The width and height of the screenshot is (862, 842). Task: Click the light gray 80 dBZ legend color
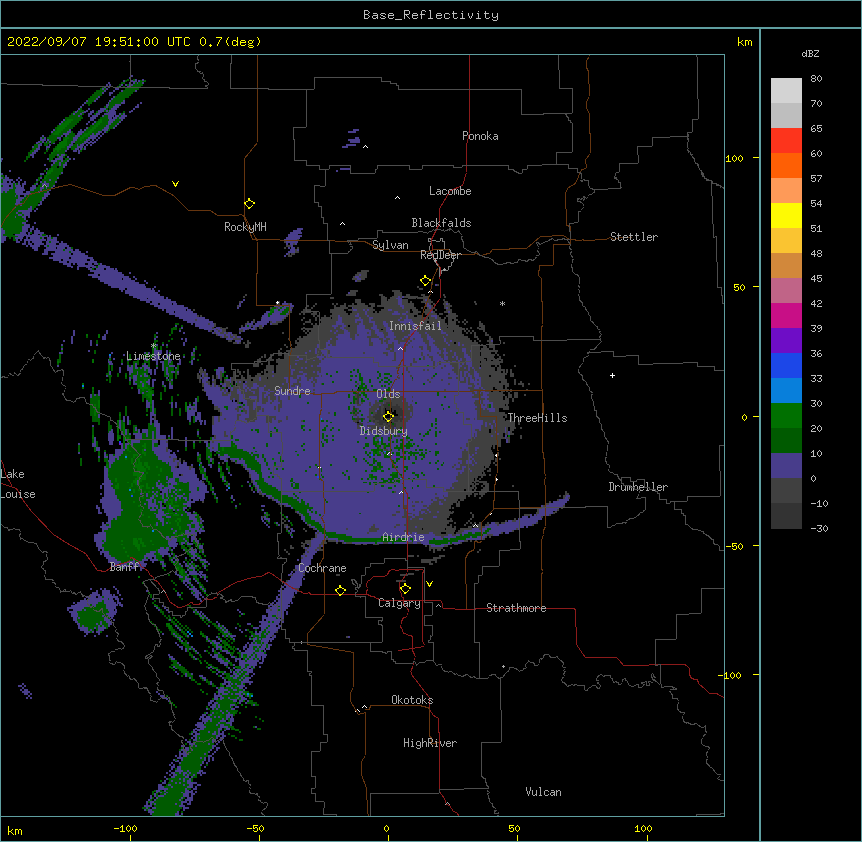coord(786,91)
